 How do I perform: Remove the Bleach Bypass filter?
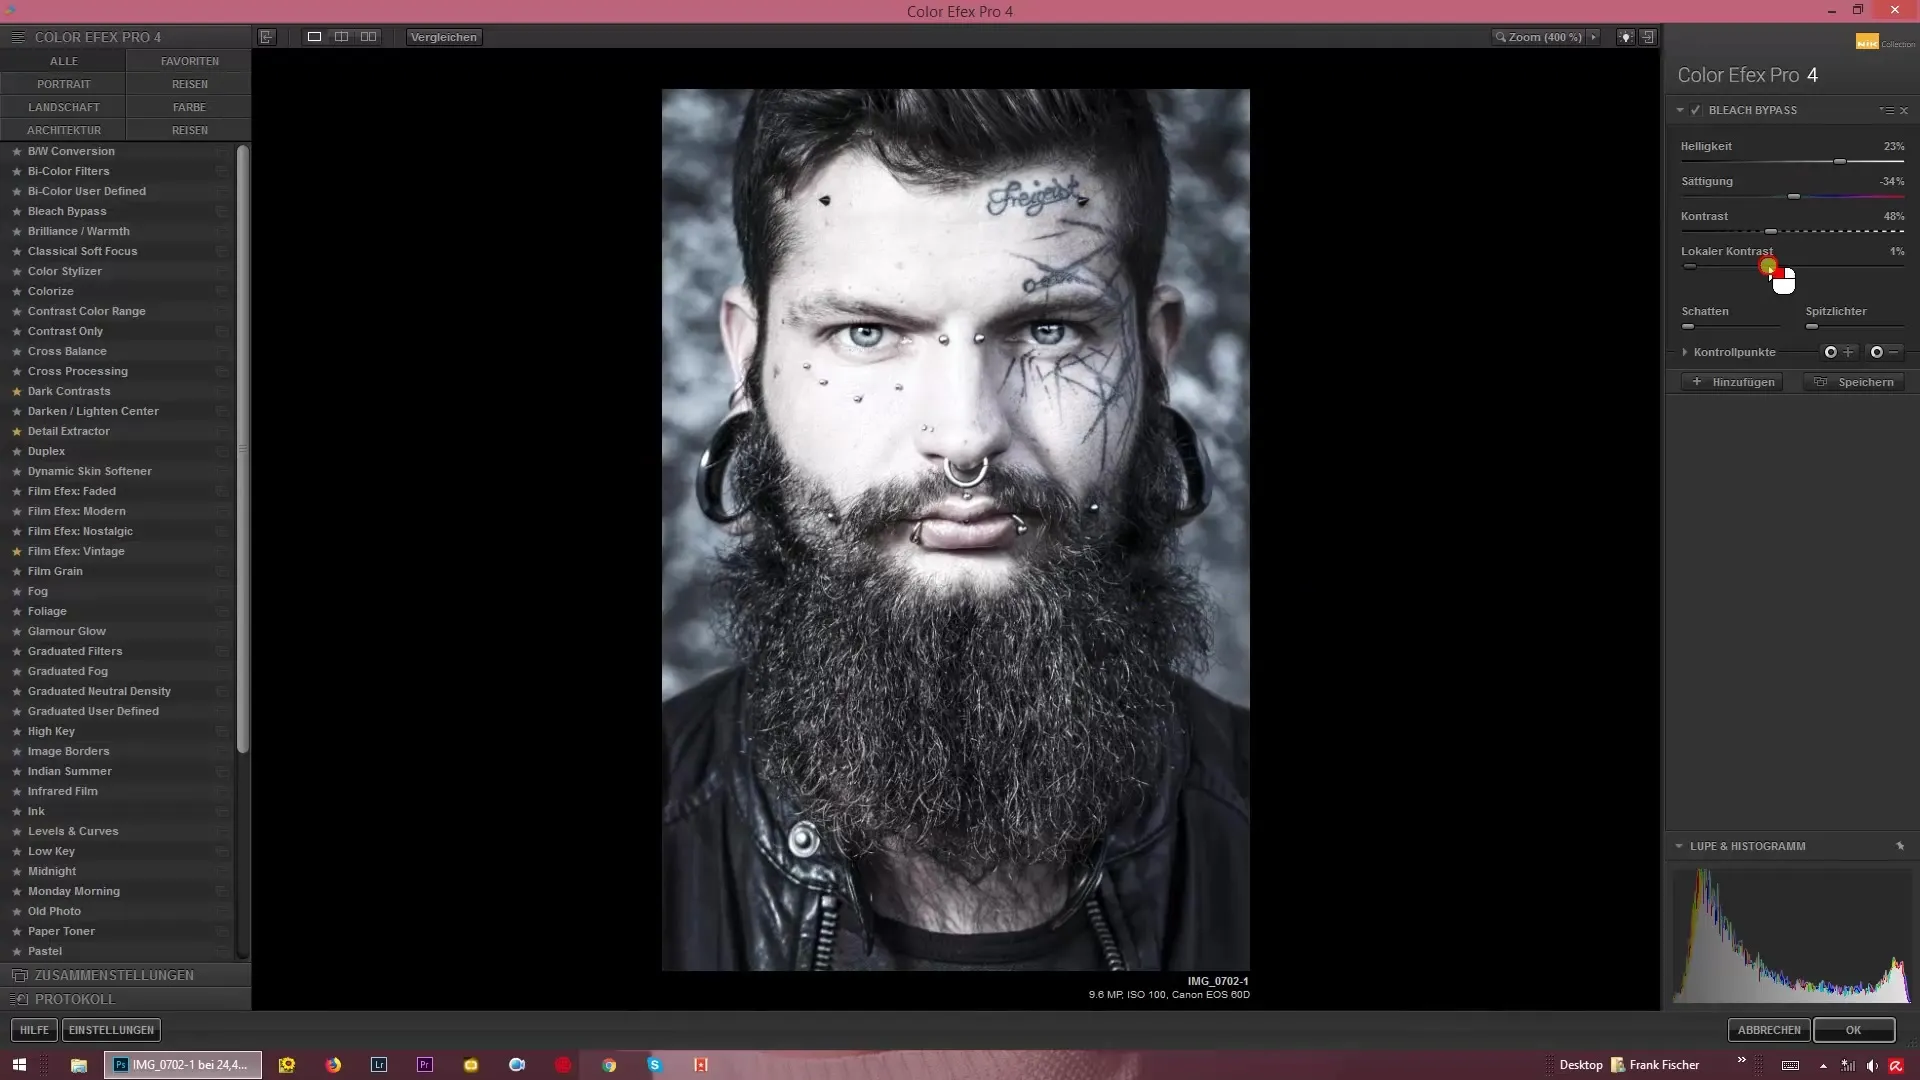click(x=1904, y=110)
